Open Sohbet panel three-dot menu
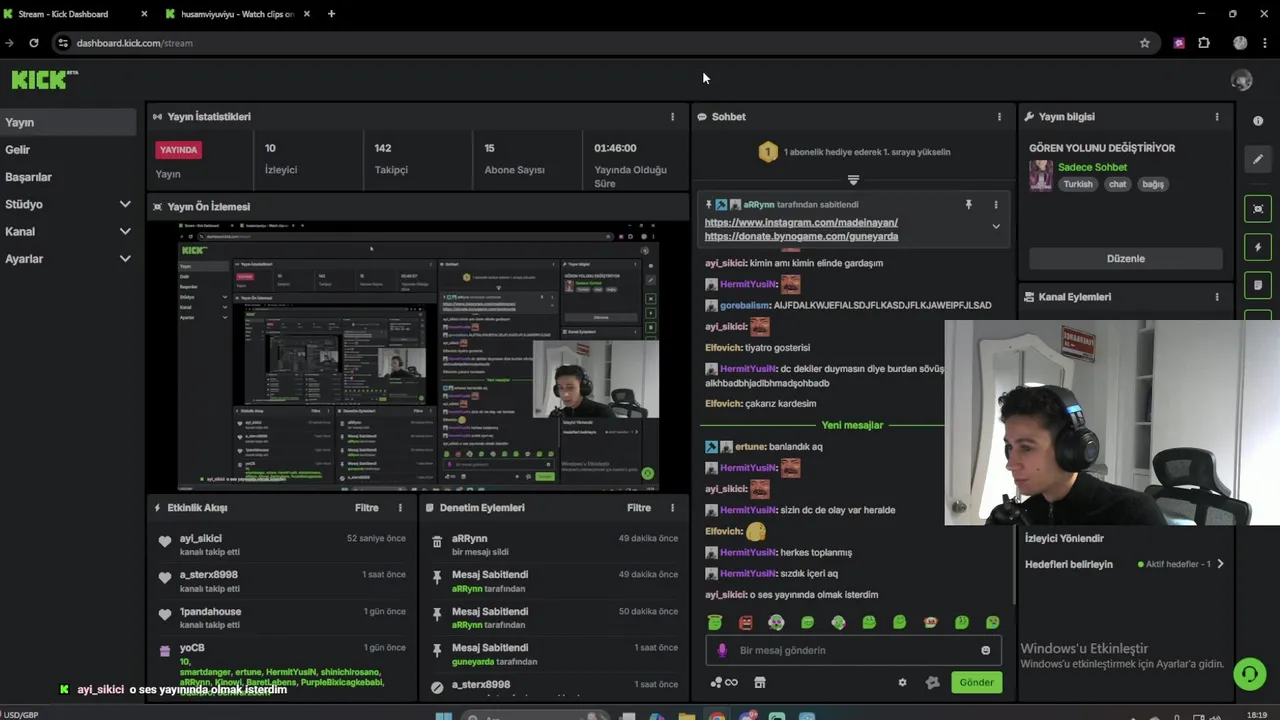 point(999,117)
